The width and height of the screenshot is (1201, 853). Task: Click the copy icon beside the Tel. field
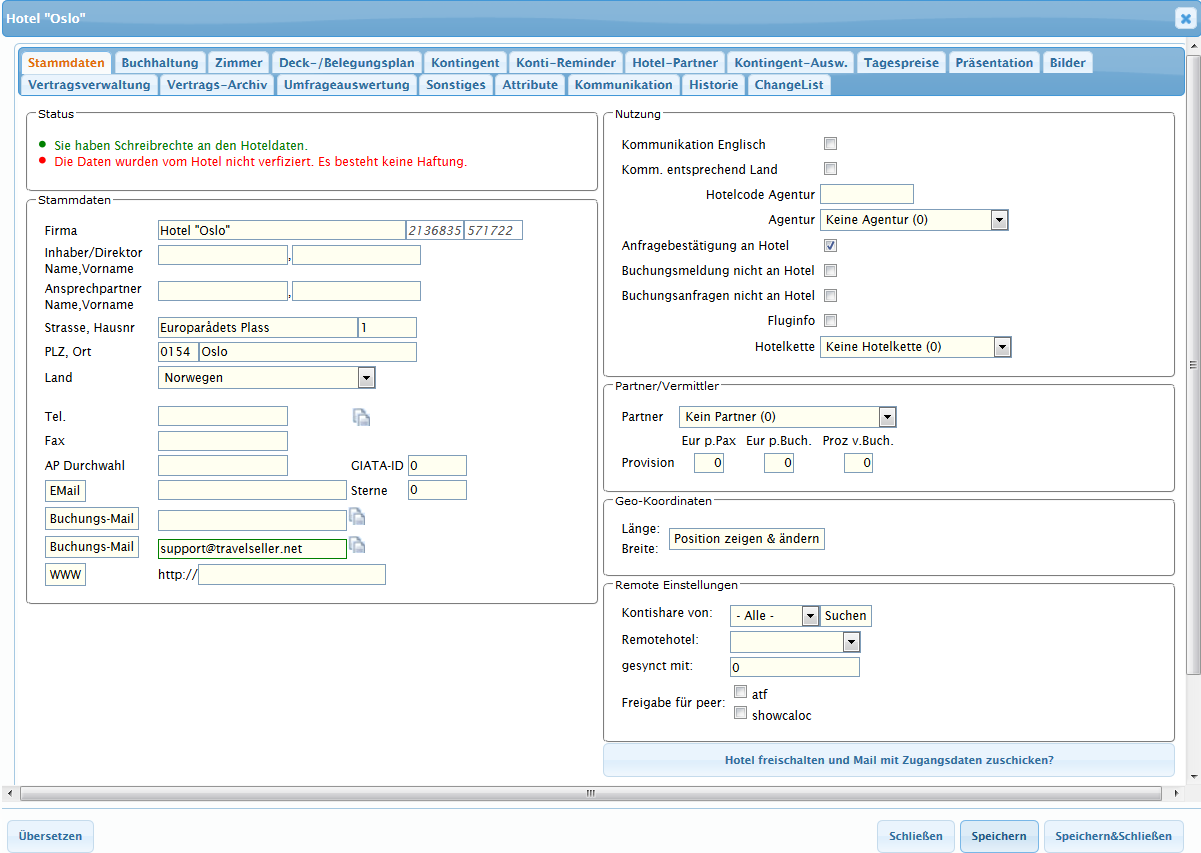(361, 418)
